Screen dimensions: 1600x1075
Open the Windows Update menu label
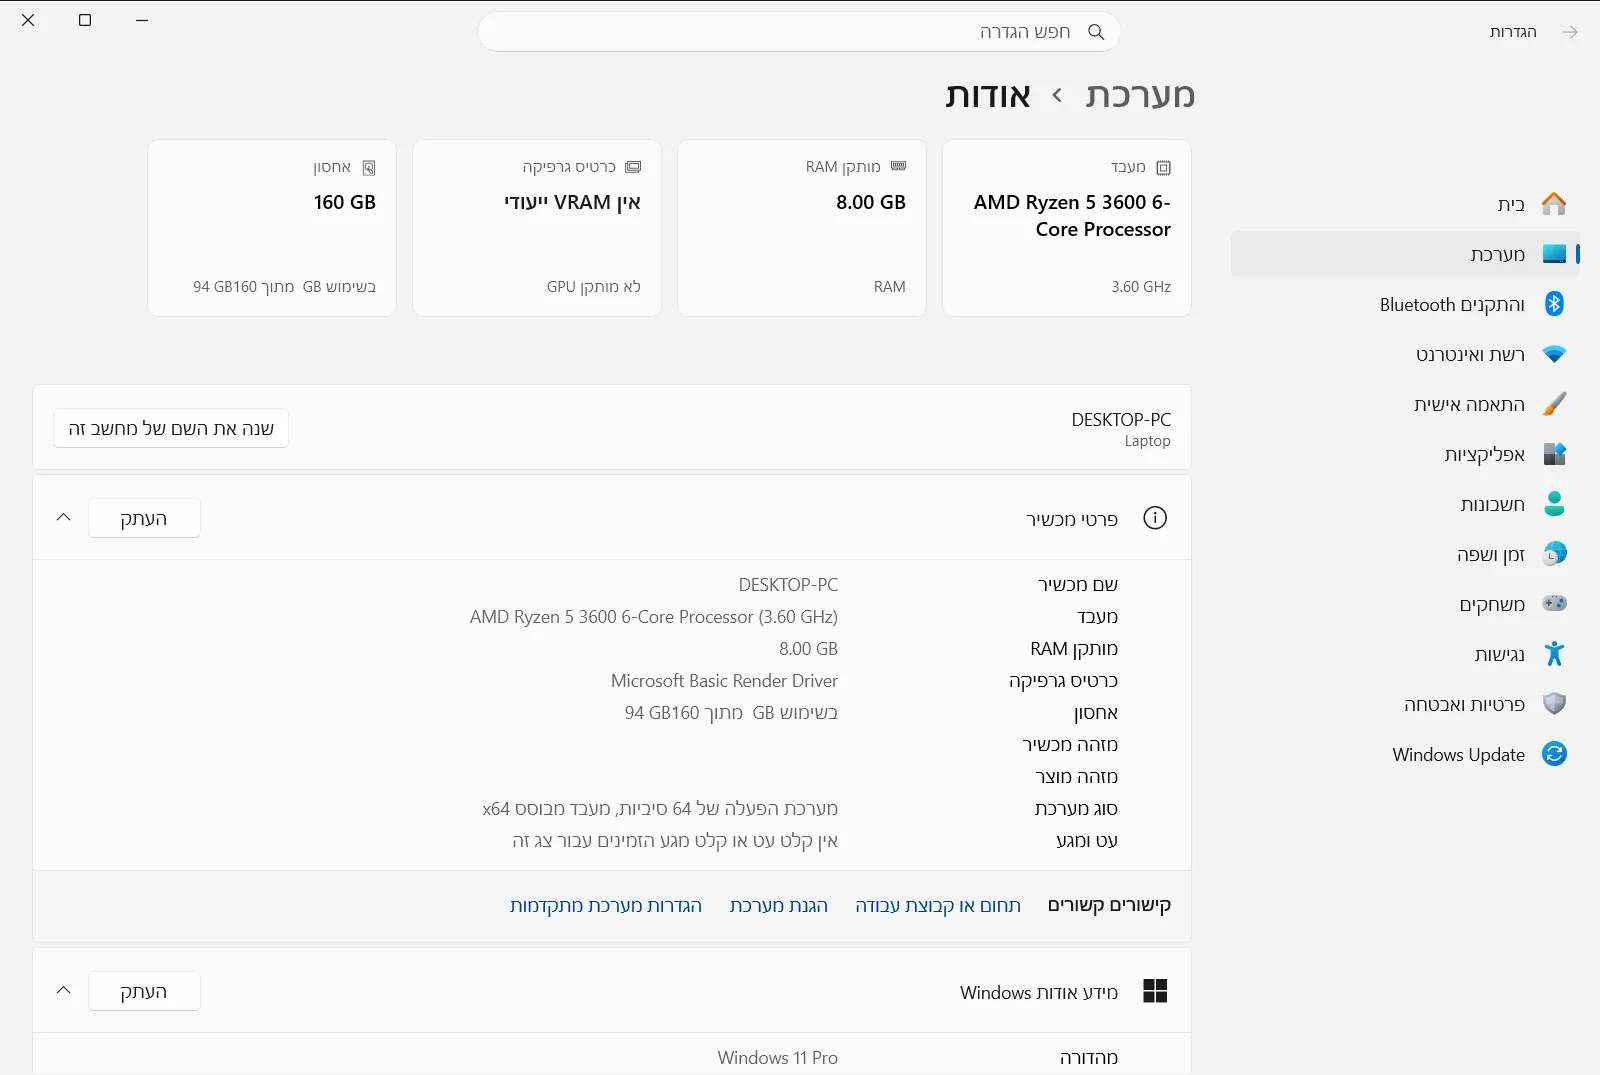[1458, 755]
